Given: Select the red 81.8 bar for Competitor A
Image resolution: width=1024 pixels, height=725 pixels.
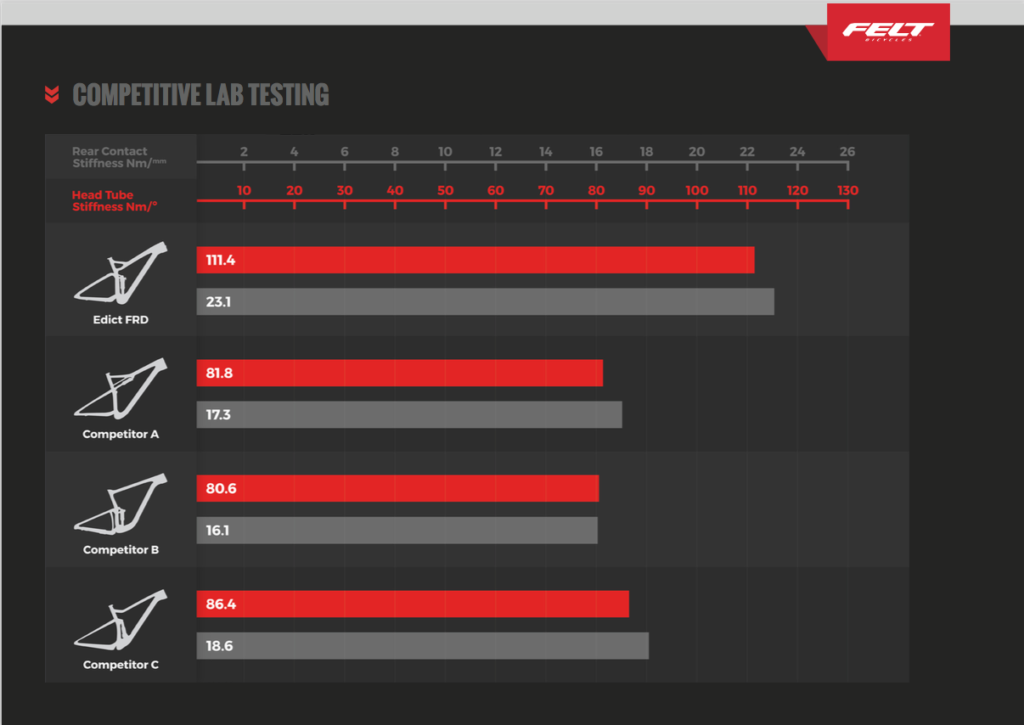Looking at the screenshot, I should [x=400, y=373].
